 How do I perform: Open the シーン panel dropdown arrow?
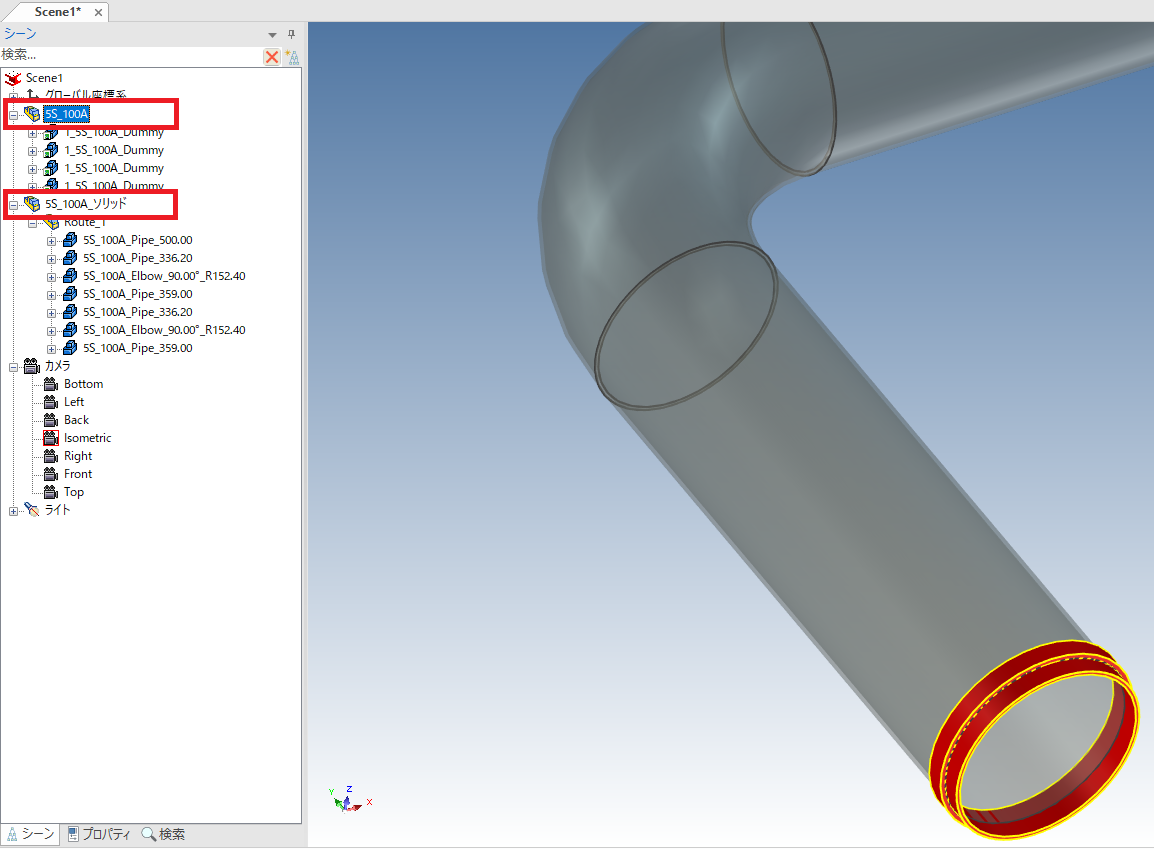(x=273, y=34)
